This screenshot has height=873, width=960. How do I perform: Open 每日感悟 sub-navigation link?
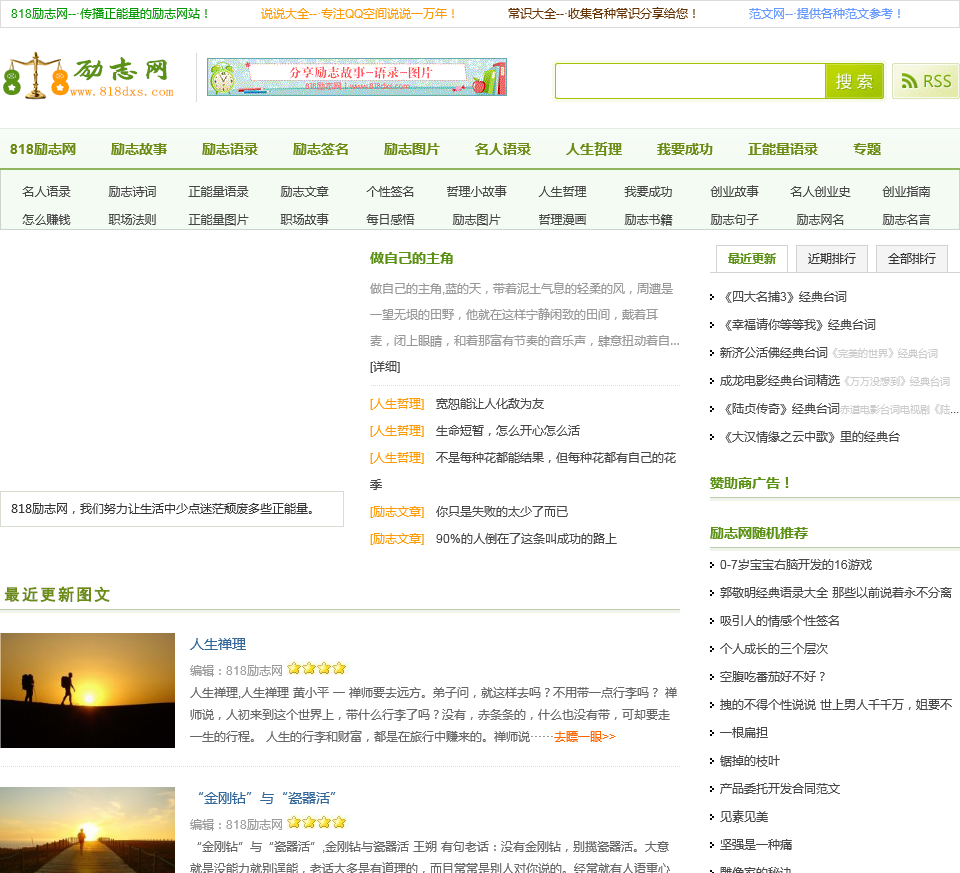point(390,219)
